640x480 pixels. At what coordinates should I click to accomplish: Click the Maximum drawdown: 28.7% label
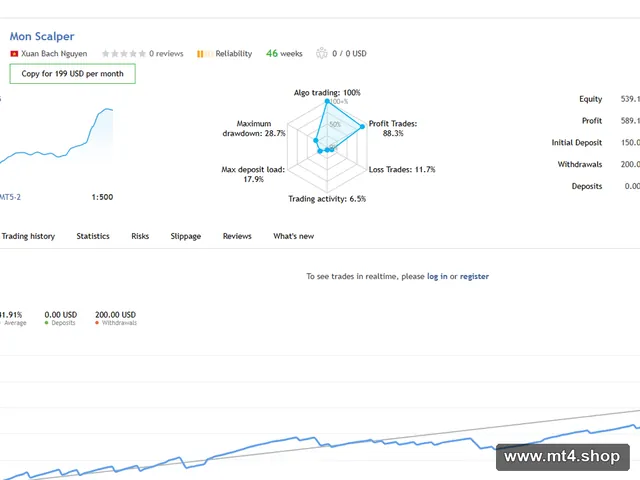(x=254, y=128)
